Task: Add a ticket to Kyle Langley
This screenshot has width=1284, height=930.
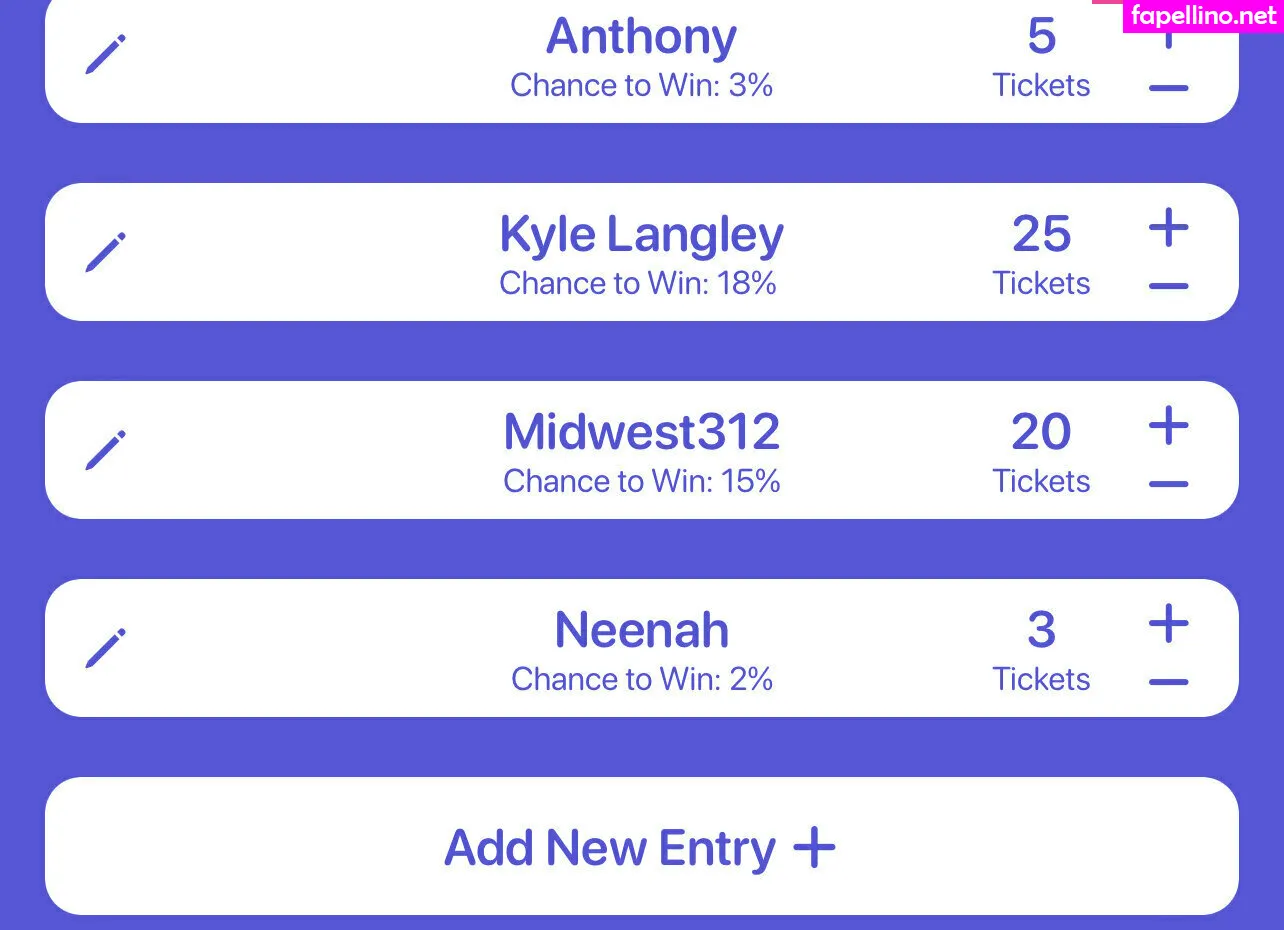Action: point(1168,229)
